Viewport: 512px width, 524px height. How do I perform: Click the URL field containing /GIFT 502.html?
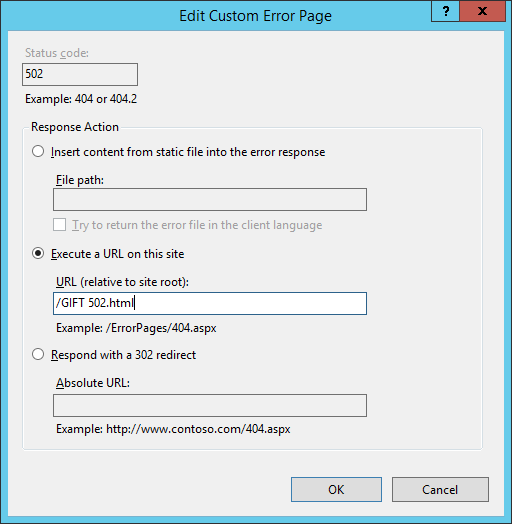(x=210, y=303)
